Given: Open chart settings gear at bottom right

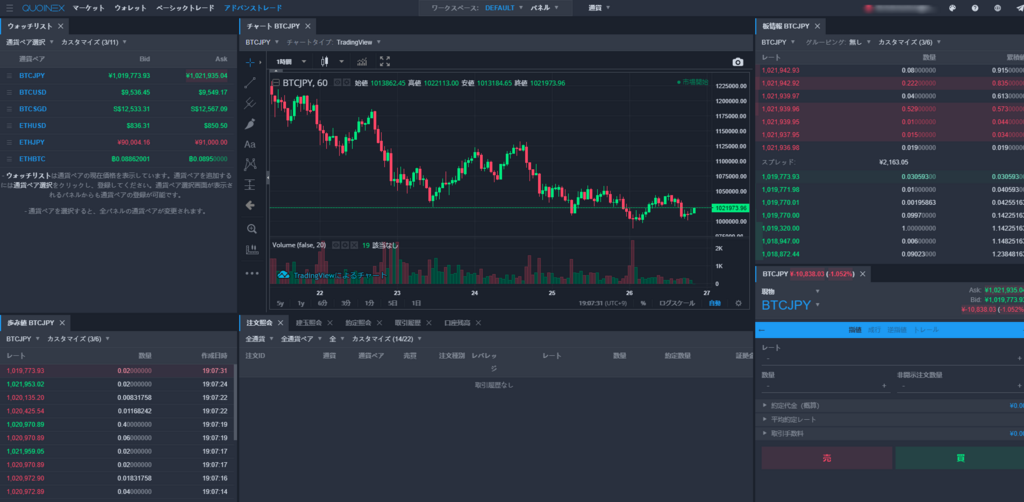Looking at the screenshot, I should 738,302.
